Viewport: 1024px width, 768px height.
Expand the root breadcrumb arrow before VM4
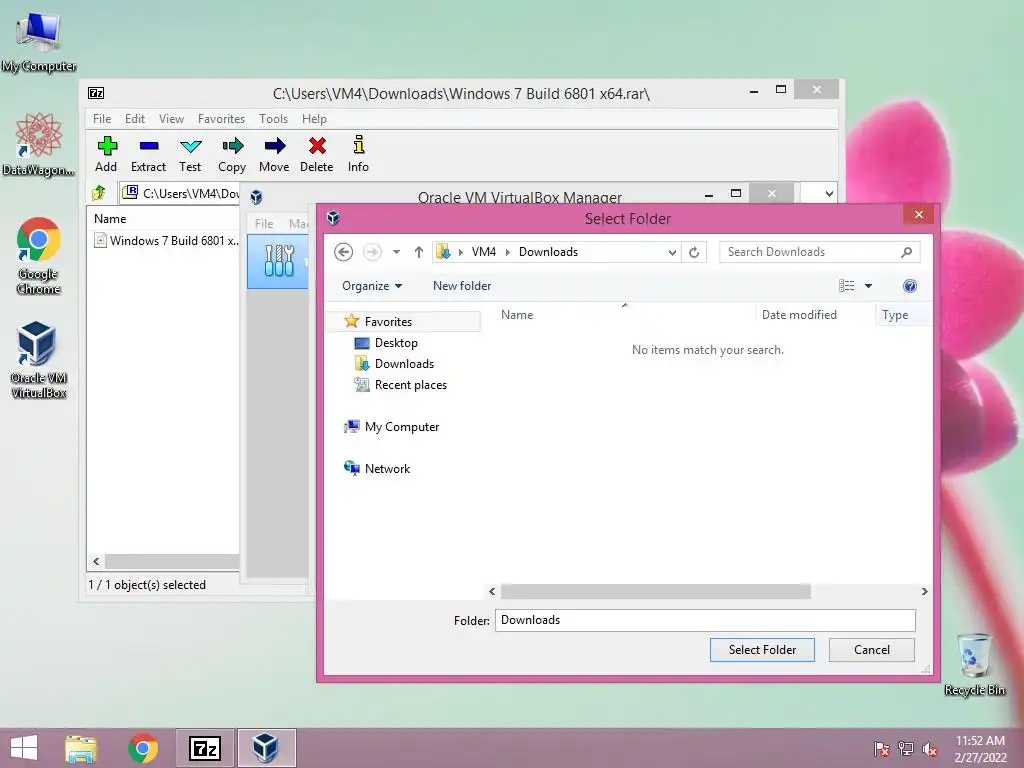click(460, 252)
